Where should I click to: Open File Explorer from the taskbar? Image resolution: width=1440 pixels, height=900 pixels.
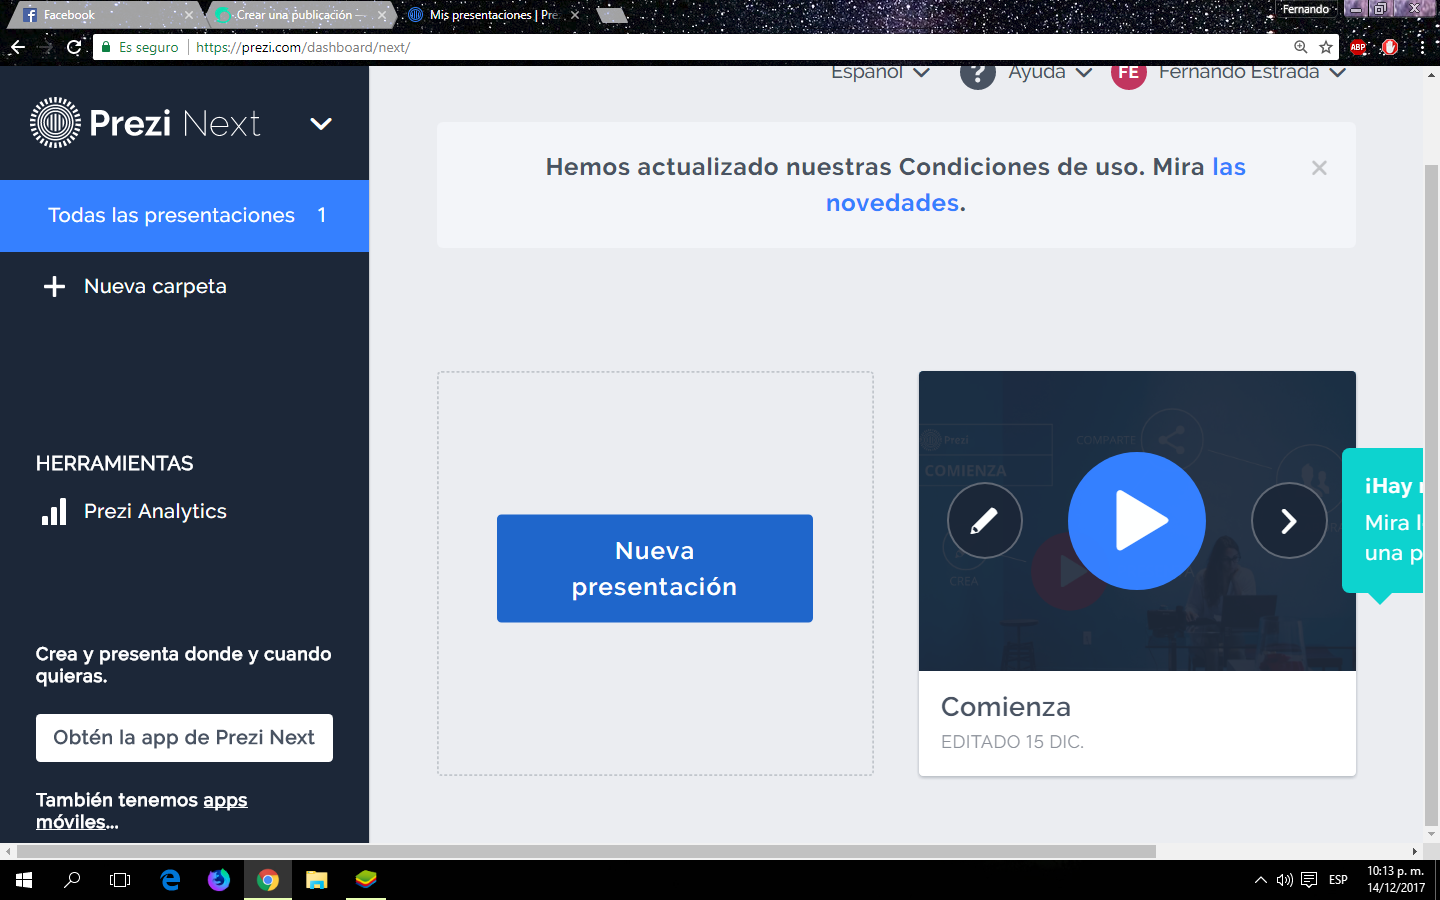point(317,880)
